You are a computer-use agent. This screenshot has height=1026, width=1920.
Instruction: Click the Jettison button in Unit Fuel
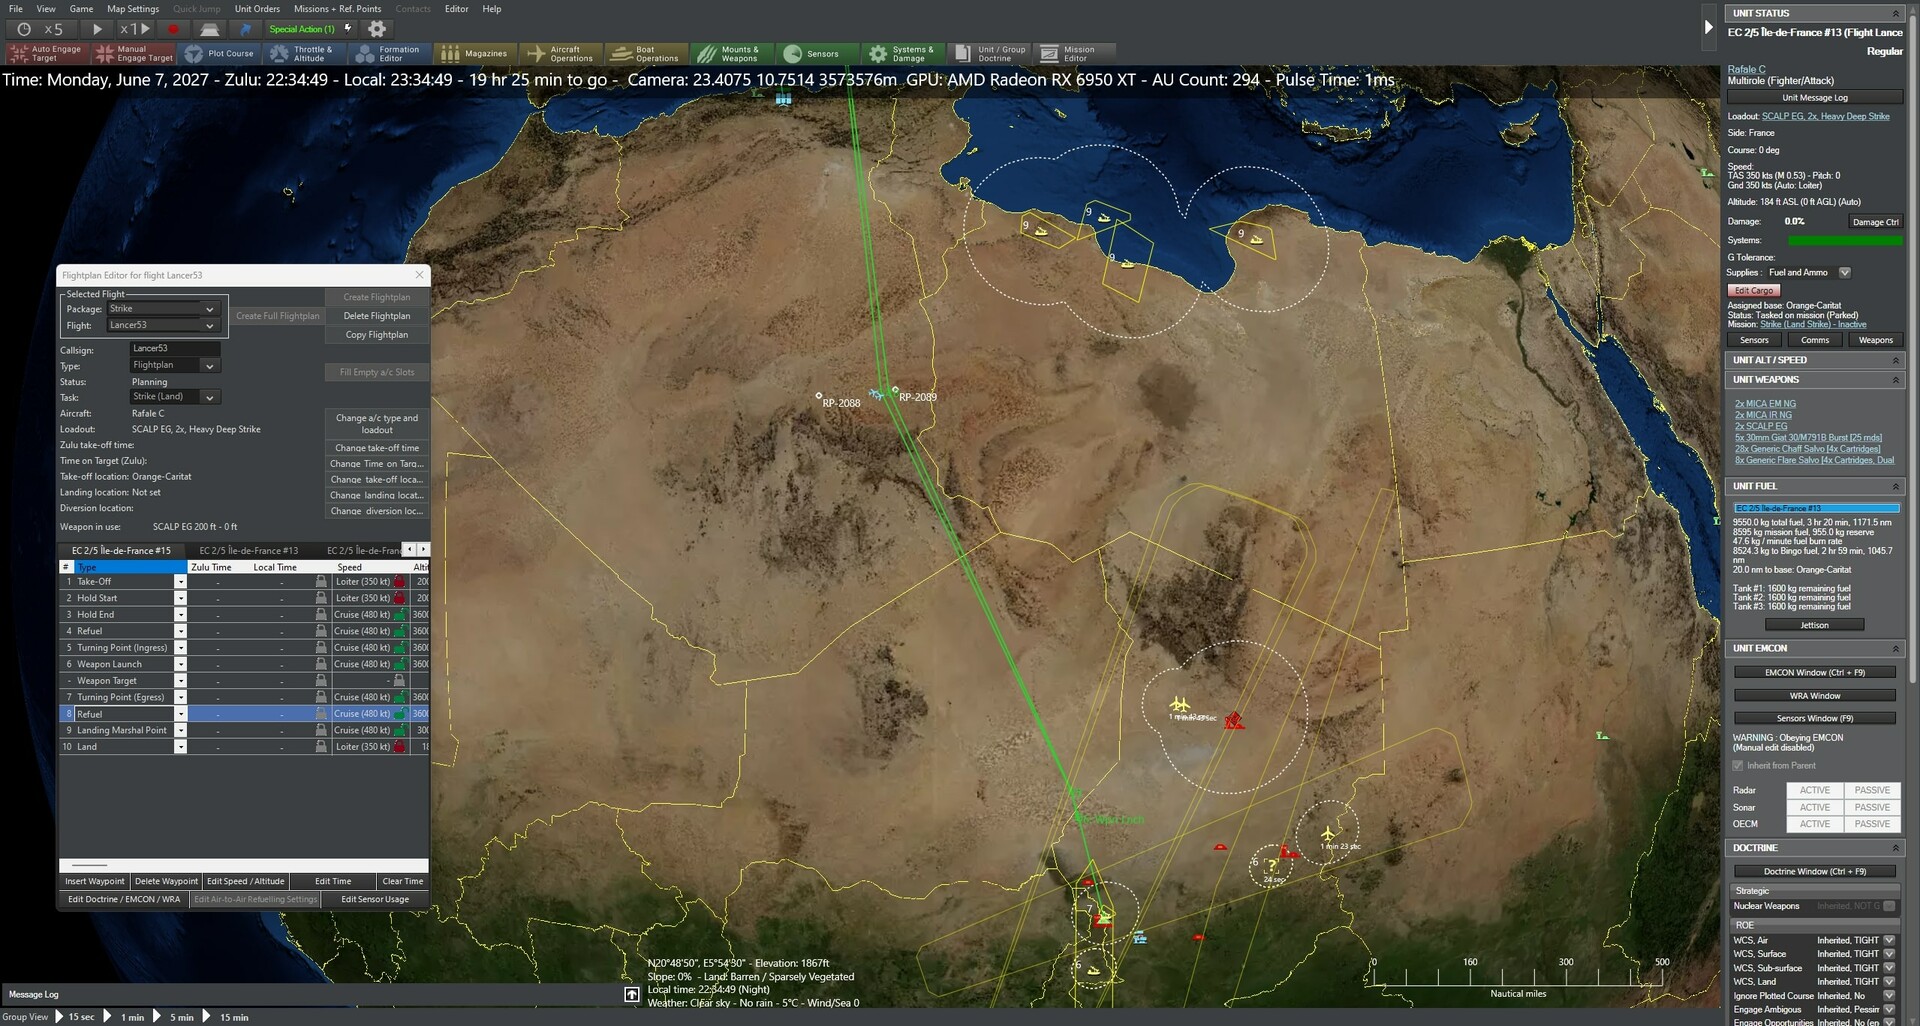pyautogui.click(x=1813, y=624)
